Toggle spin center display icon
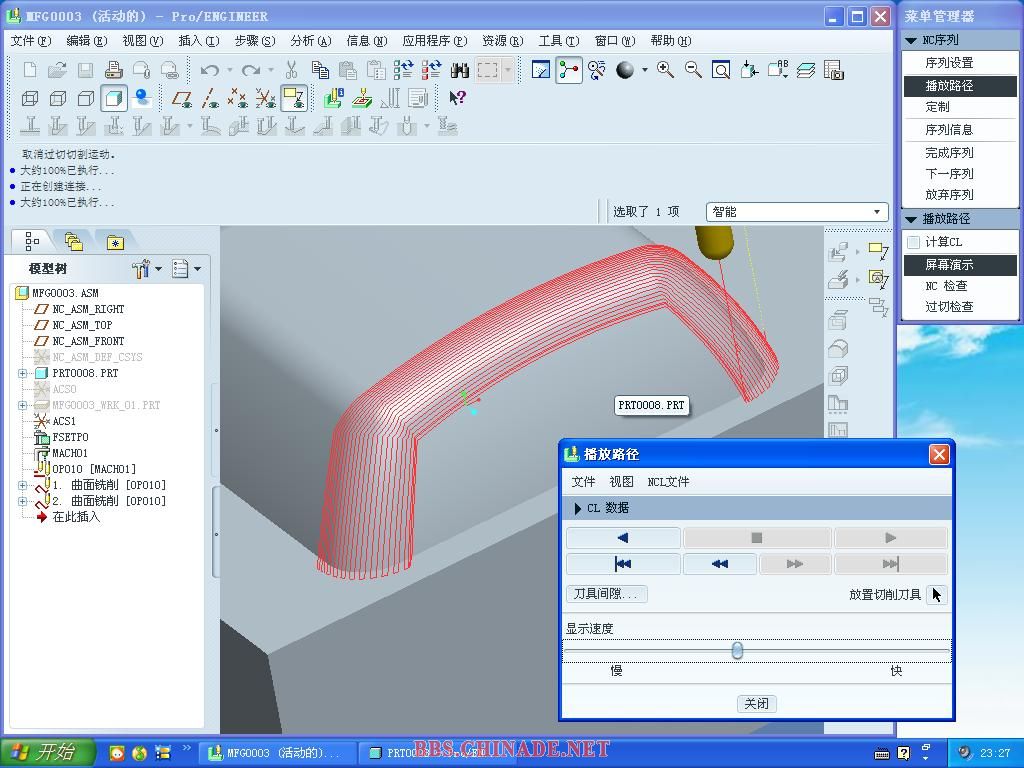Image resolution: width=1024 pixels, height=768 pixels. click(x=569, y=69)
